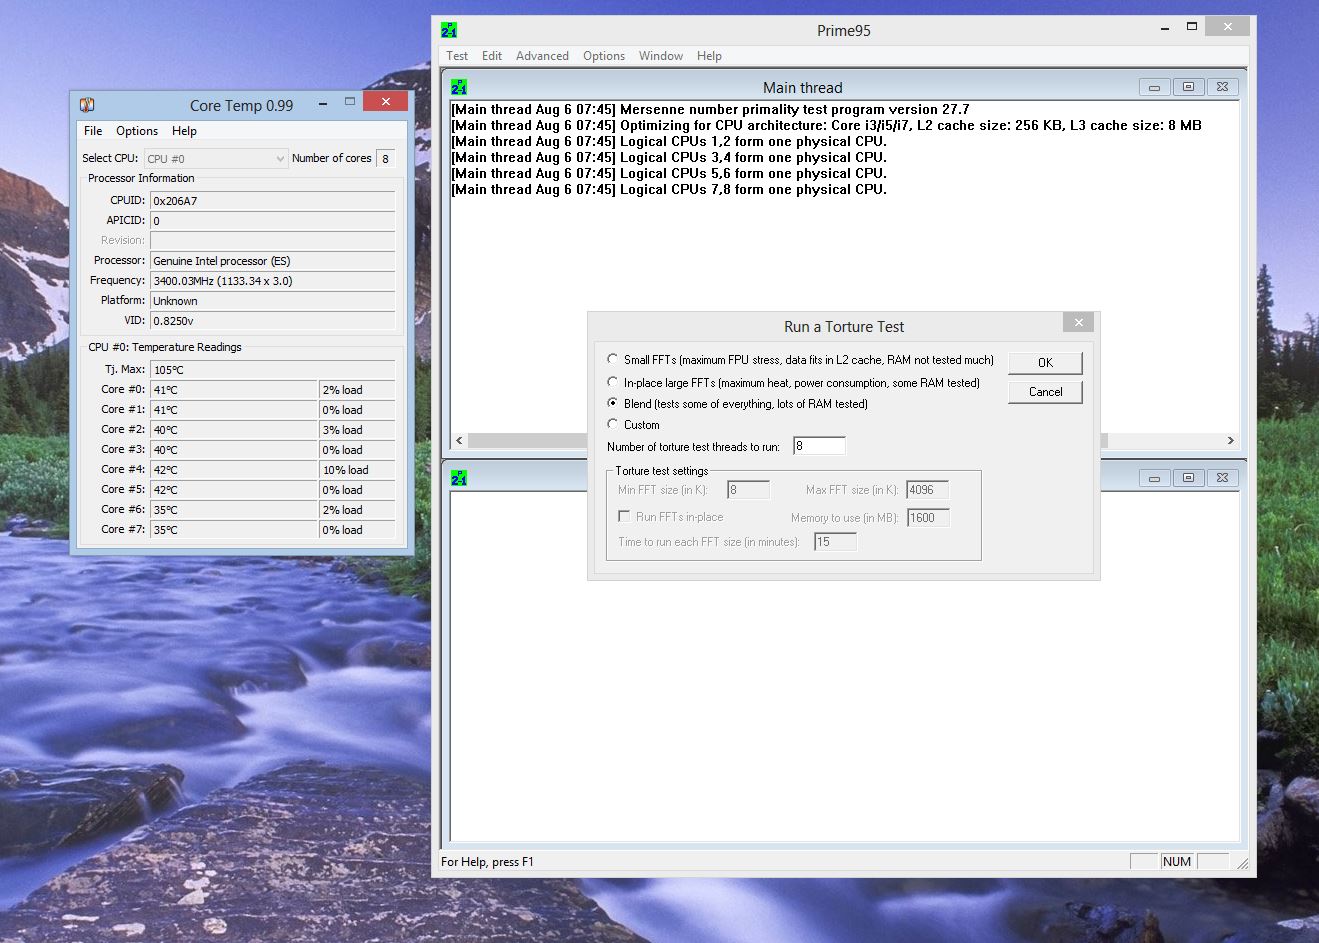Open the Core Temp Help menu

[184, 131]
